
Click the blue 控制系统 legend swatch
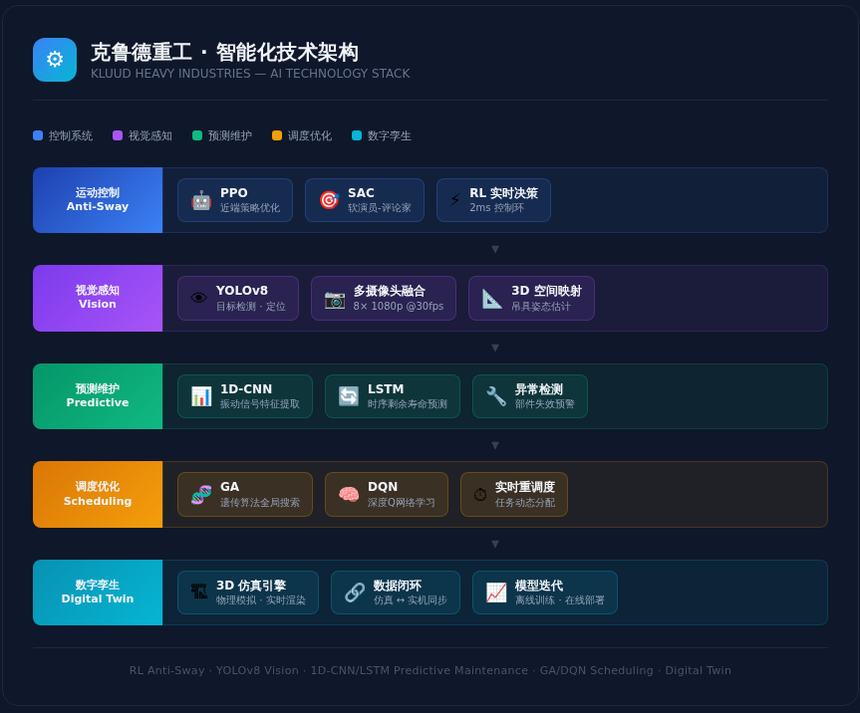38,135
